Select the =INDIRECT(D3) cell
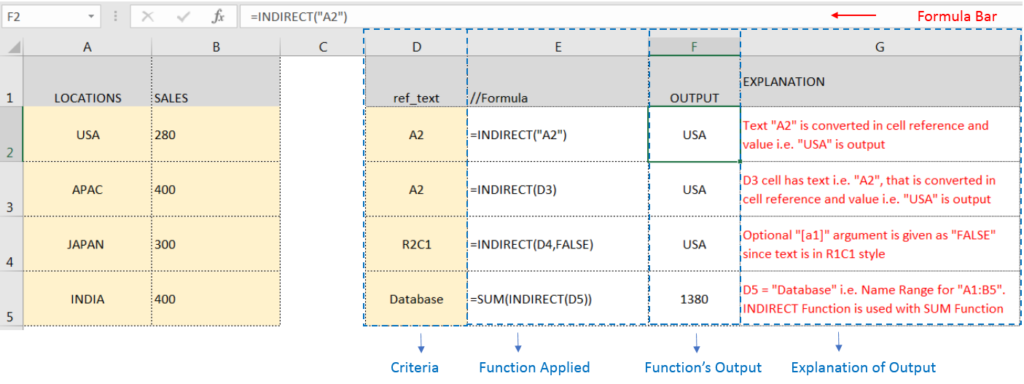This screenshot has width=1024, height=384. (558, 189)
